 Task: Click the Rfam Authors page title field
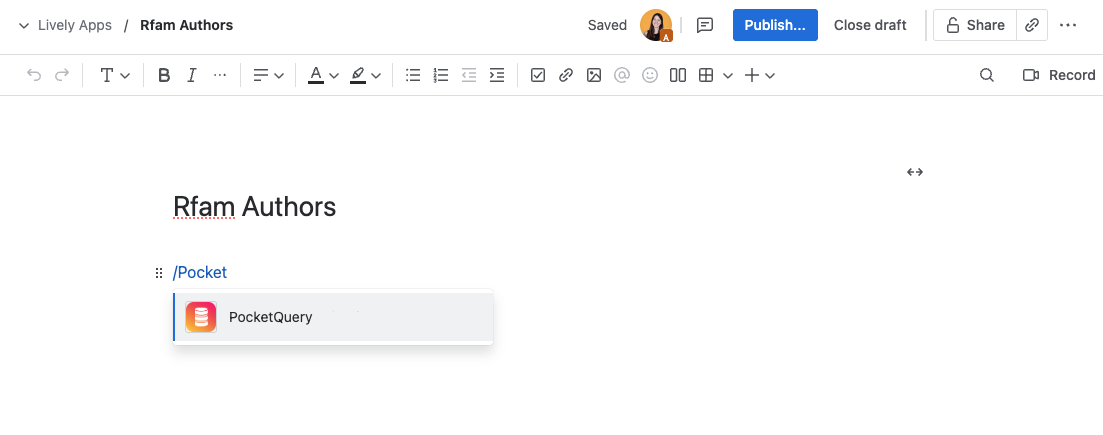coord(254,207)
